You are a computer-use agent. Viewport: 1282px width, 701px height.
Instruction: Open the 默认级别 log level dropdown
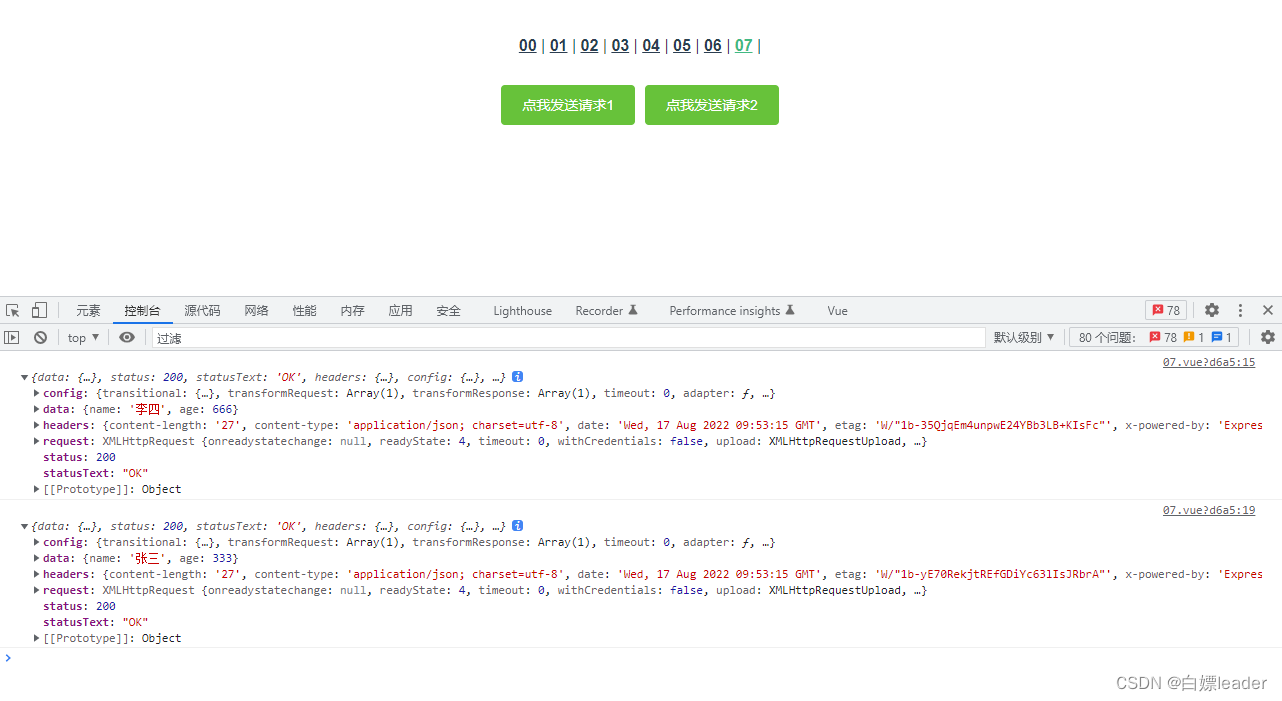point(1023,338)
